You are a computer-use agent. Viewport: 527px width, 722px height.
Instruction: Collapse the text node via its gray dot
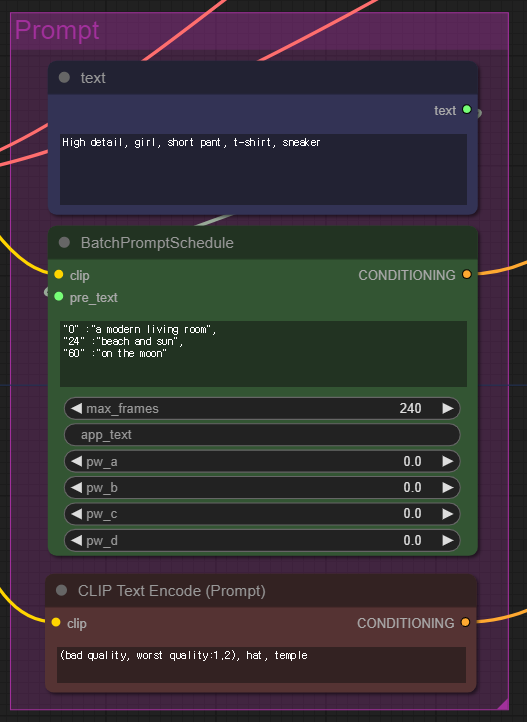pyautogui.click(x=64, y=77)
